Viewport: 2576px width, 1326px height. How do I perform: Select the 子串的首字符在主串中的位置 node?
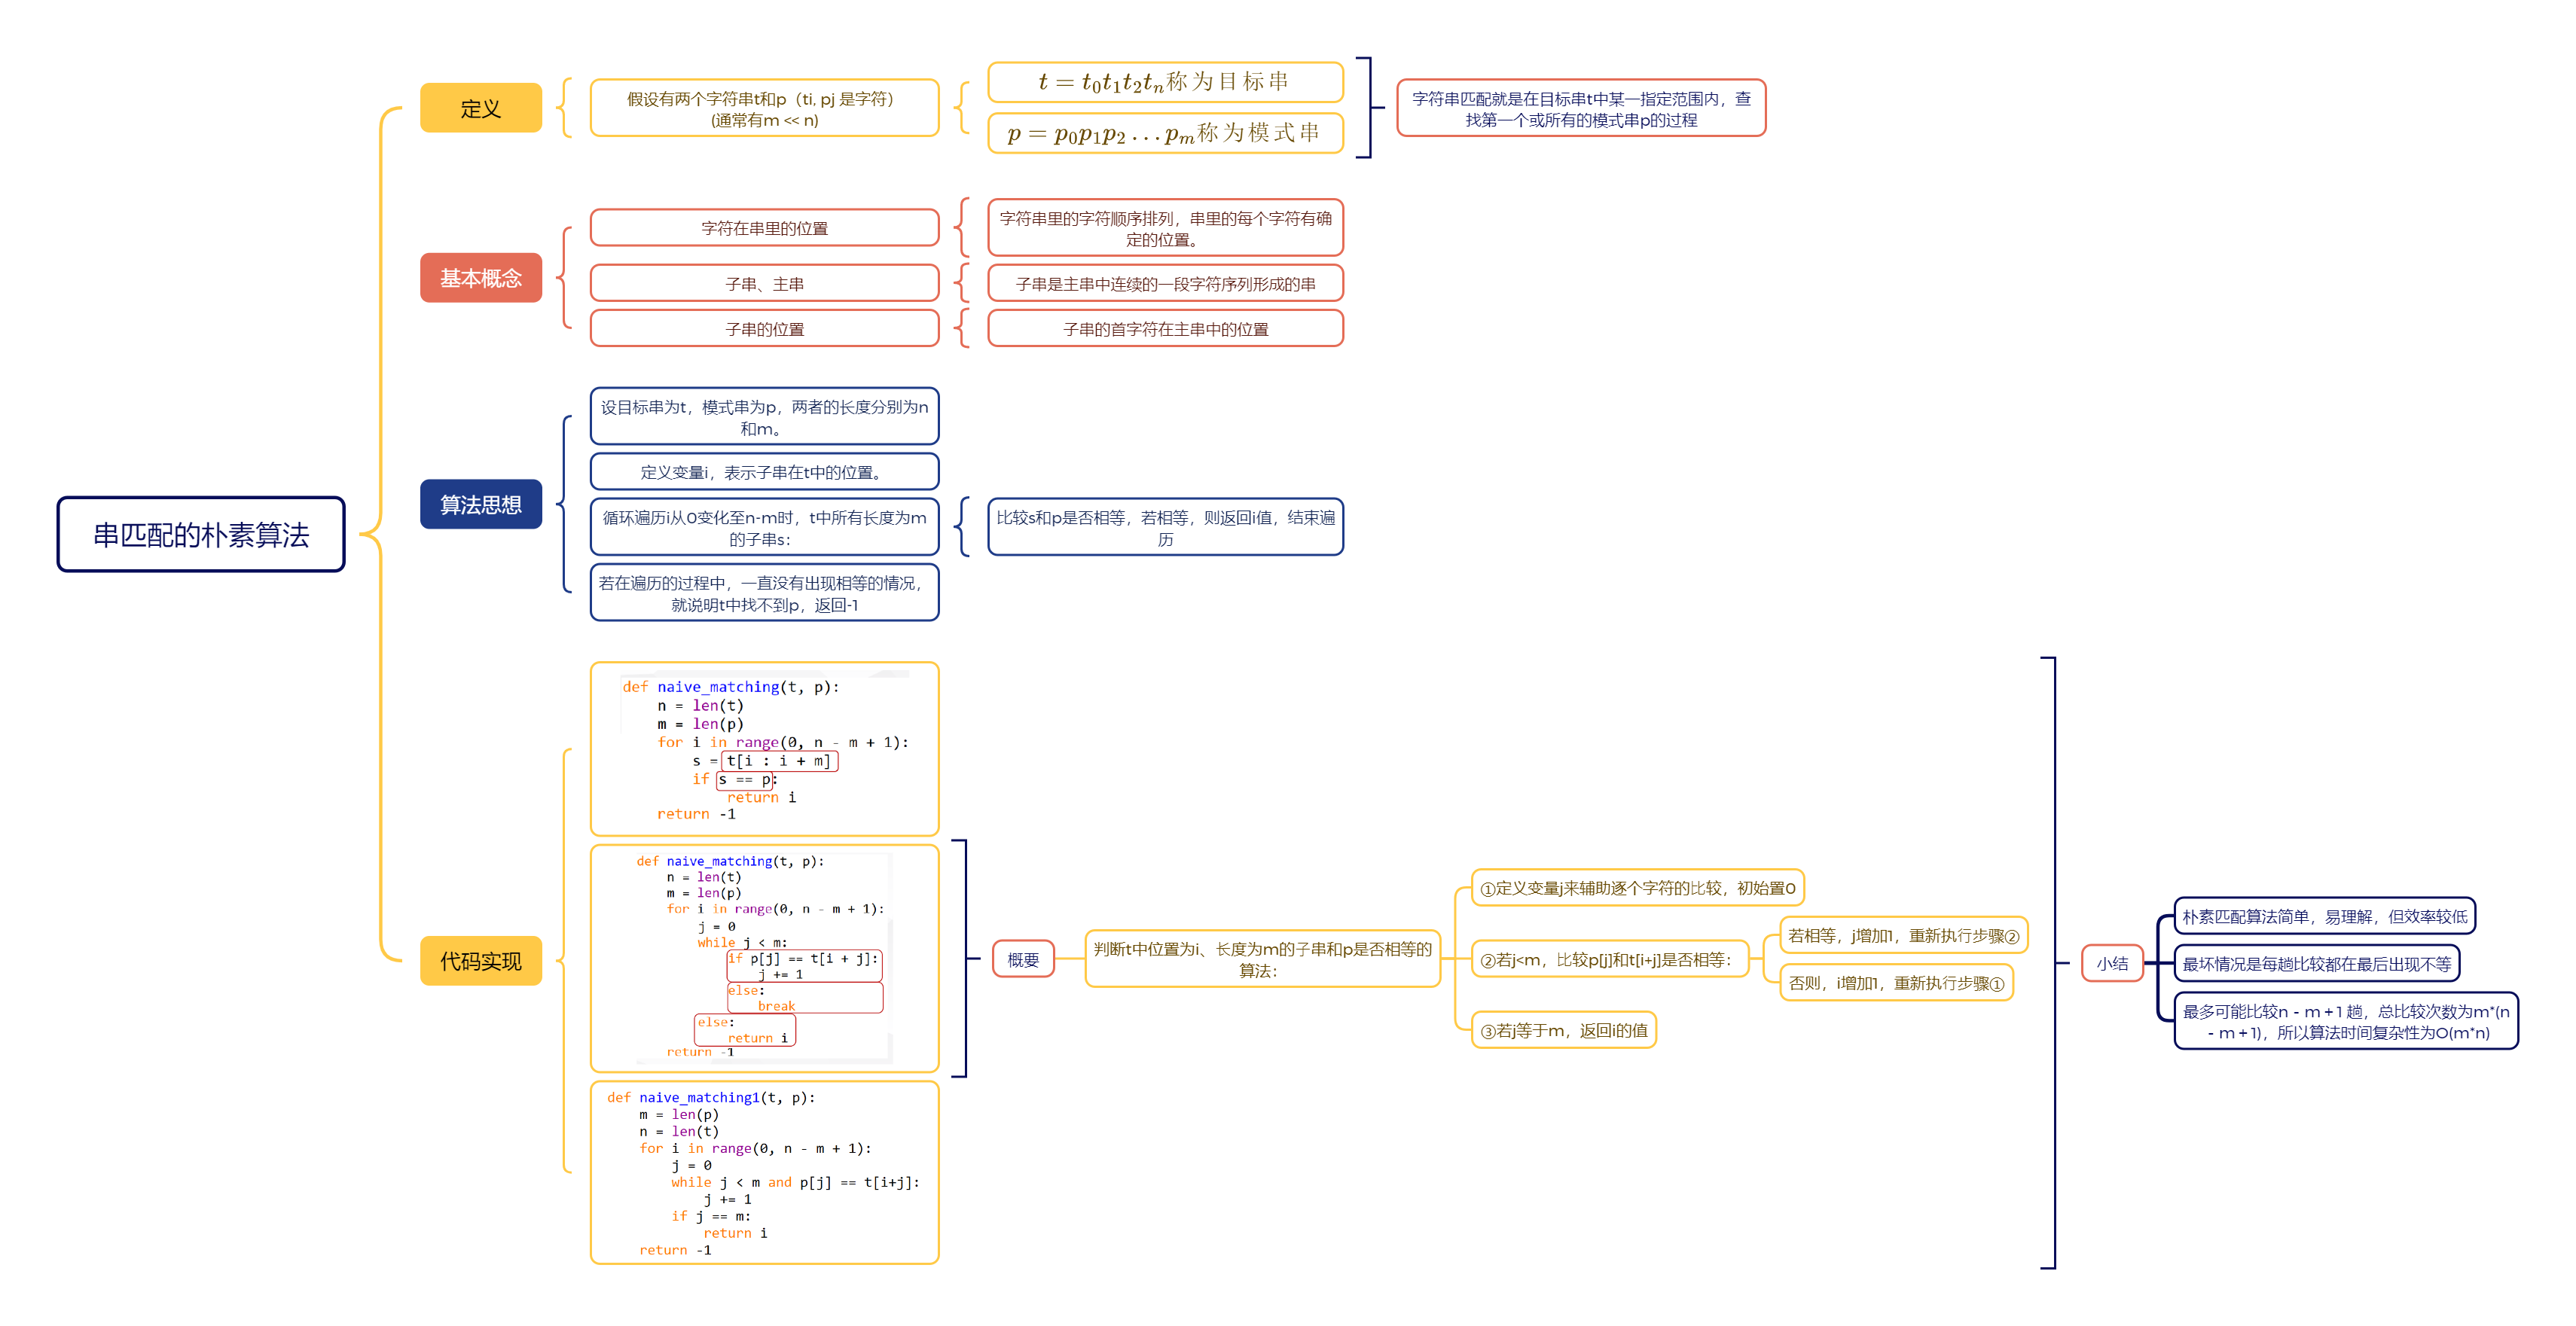[x=1164, y=329]
